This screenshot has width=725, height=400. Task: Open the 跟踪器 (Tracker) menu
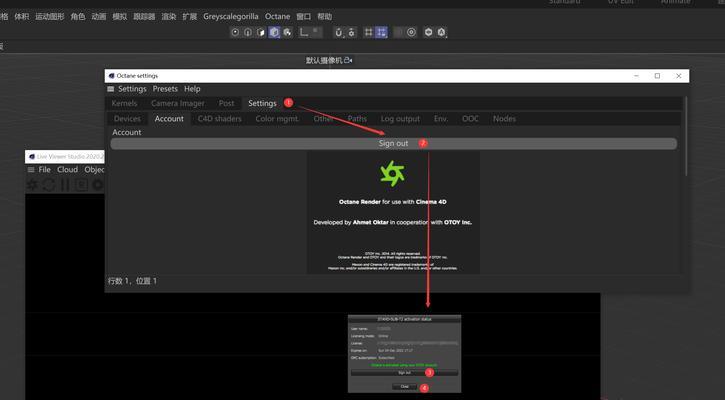[144, 17]
